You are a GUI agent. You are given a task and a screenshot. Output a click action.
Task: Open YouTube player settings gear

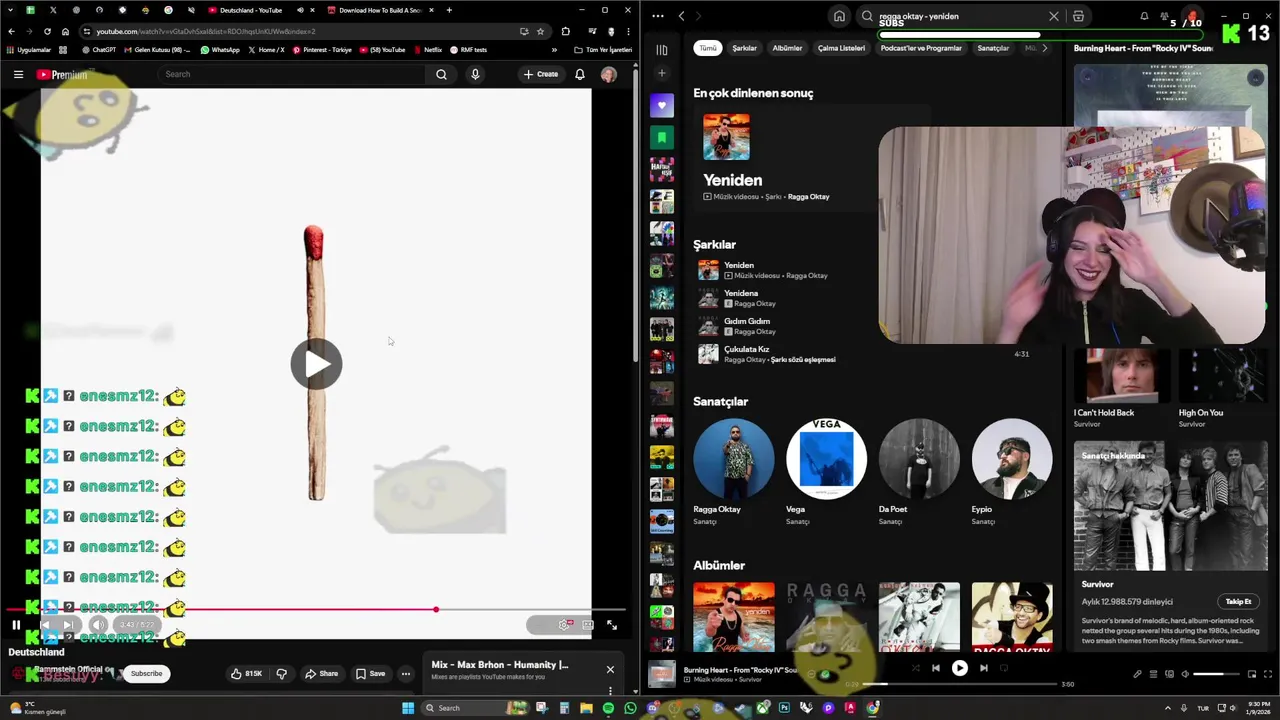tap(565, 625)
